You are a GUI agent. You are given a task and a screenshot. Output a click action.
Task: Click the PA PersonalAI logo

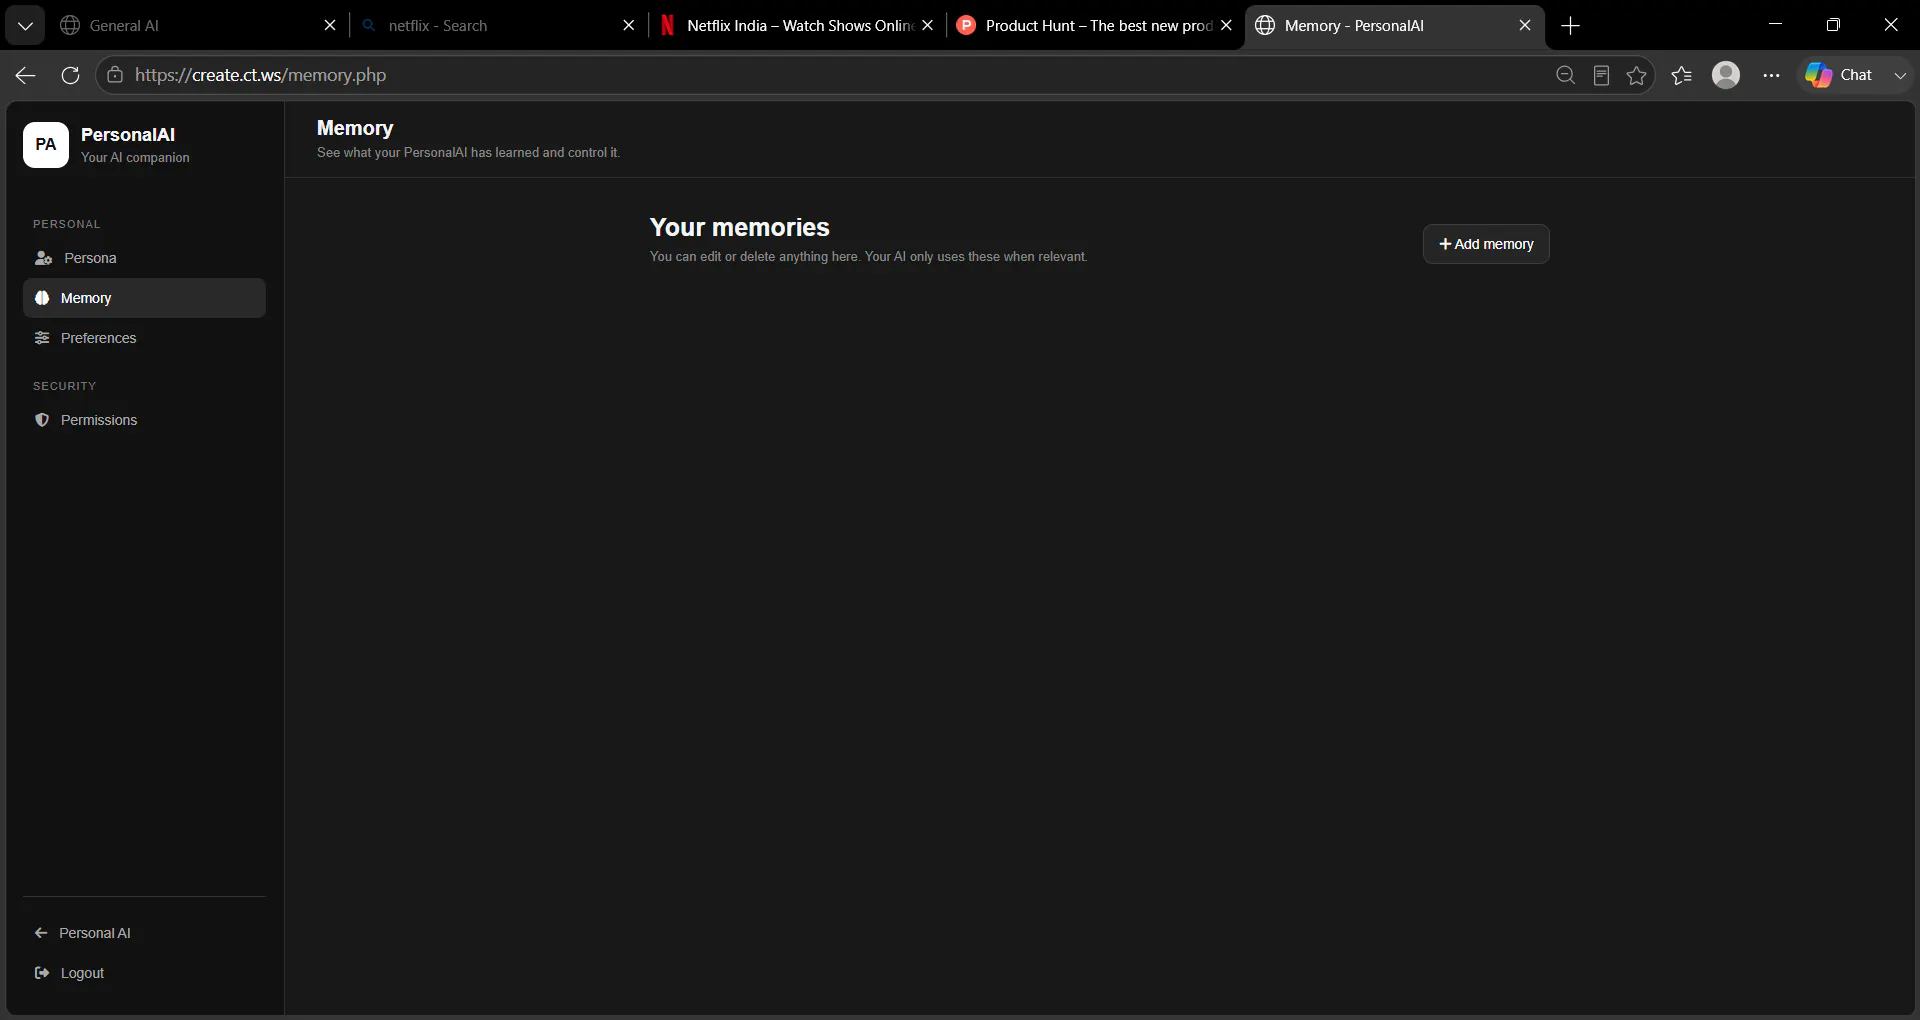(46, 145)
